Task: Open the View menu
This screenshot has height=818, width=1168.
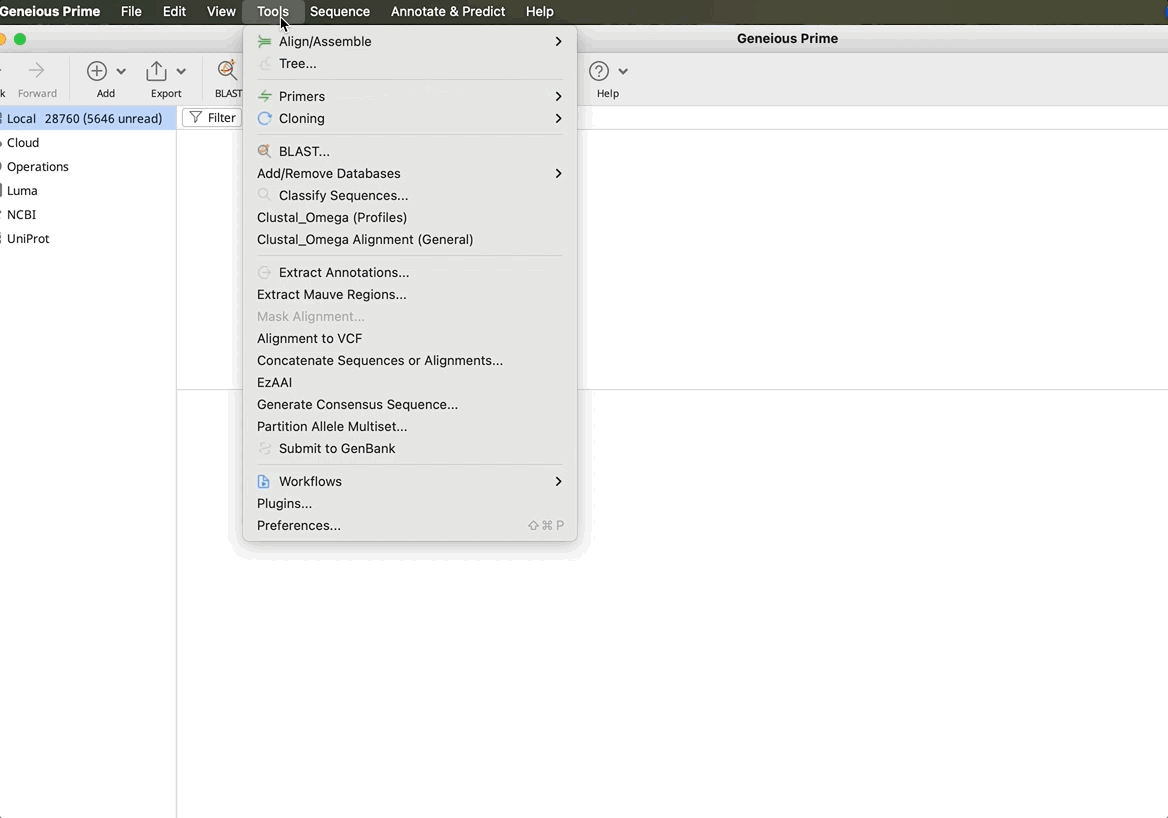Action: pyautogui.click(x=221, y=11)
